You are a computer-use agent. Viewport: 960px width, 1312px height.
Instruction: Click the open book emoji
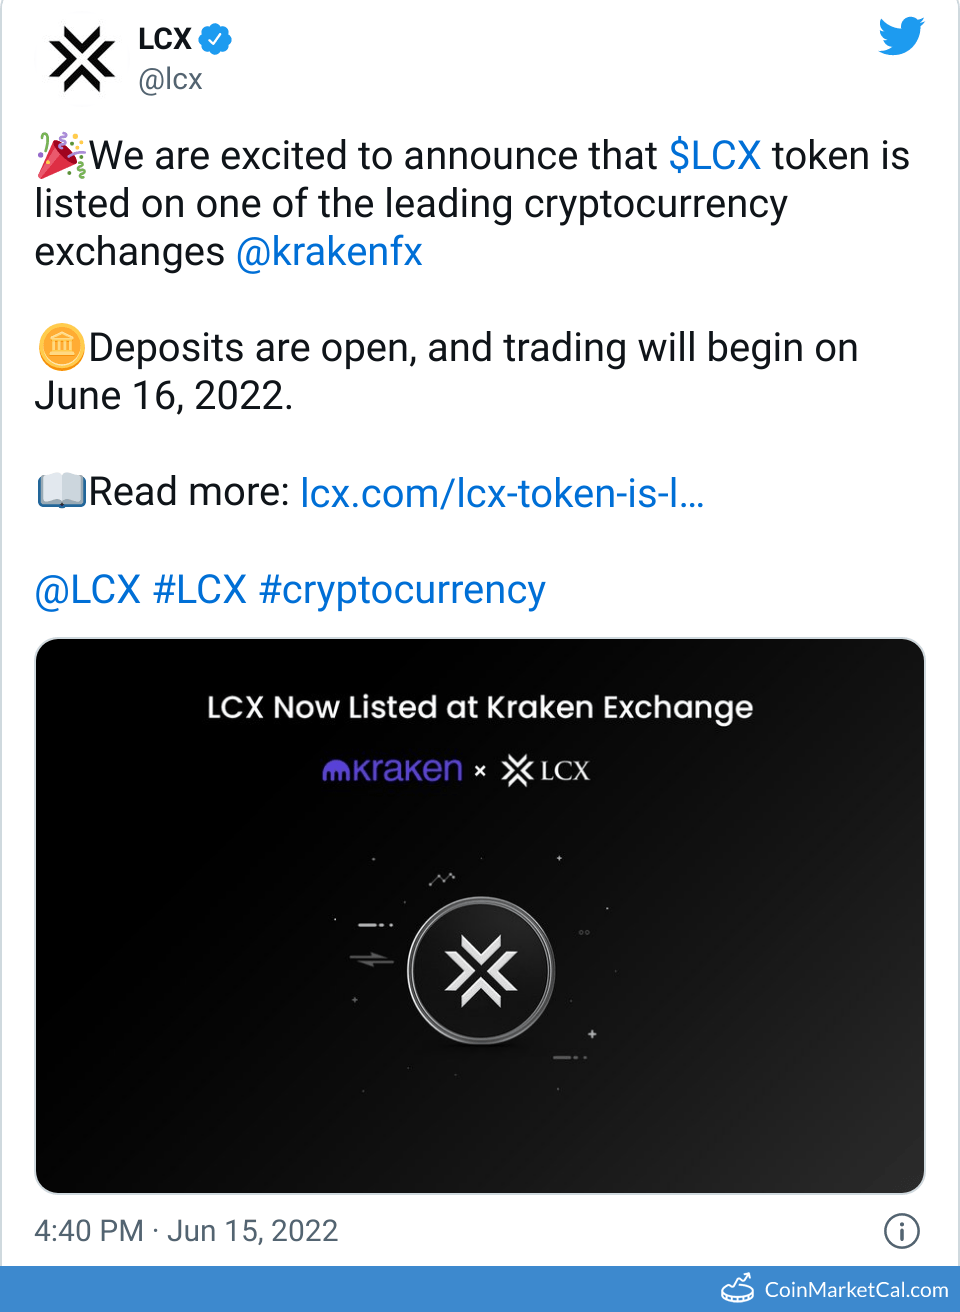[x=61, y=491]
